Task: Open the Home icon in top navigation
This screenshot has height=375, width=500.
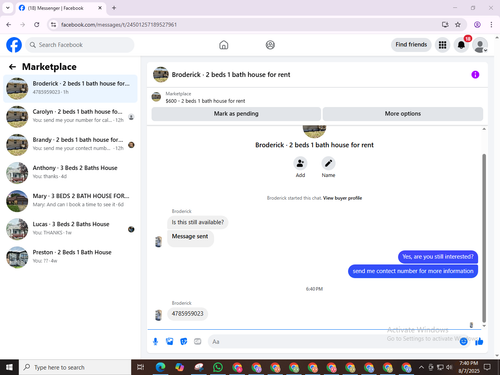Action: pyautogui.click(x=224, y=45)
